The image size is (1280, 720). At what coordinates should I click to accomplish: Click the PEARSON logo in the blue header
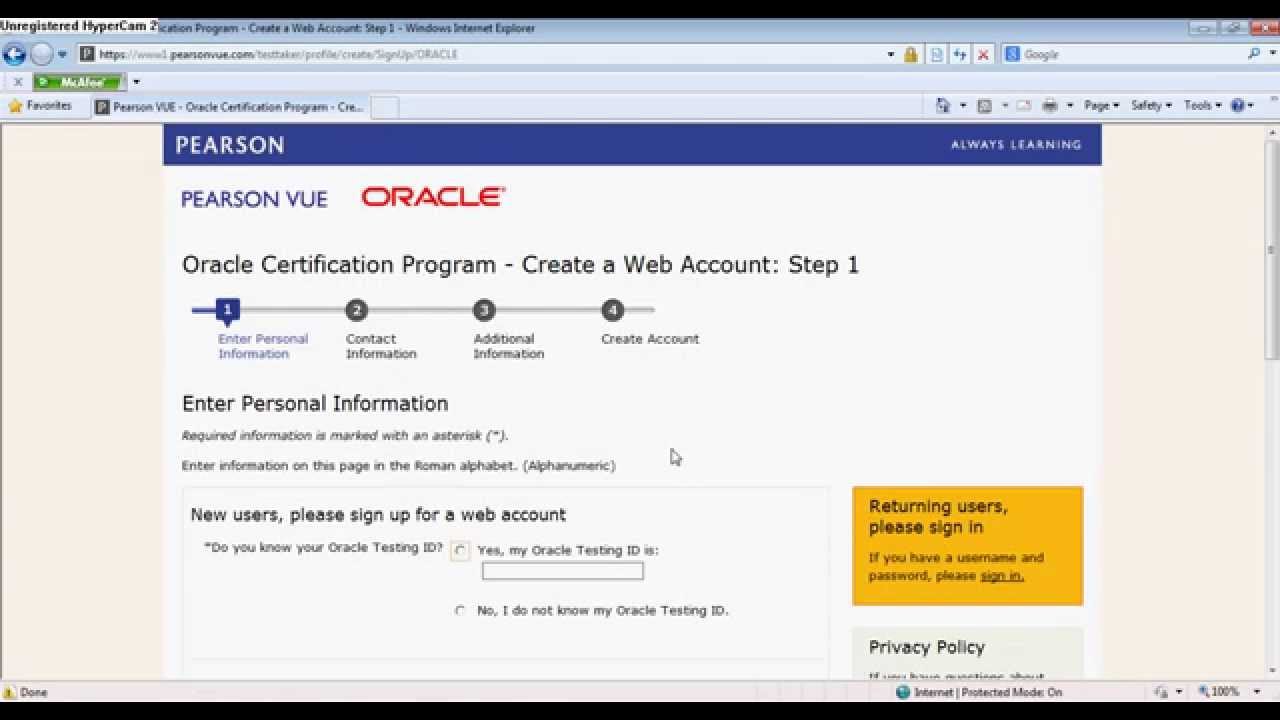(230, 145)
